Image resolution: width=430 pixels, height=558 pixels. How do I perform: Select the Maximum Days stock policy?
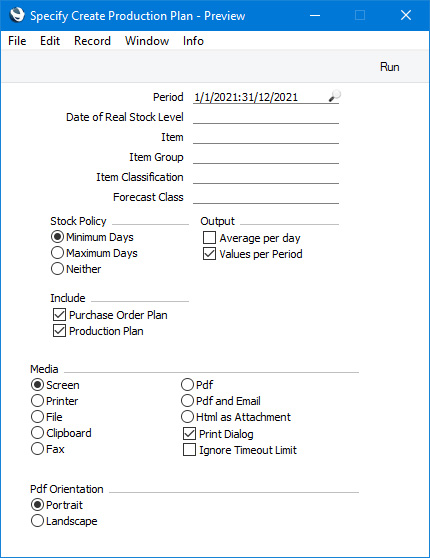[x=57, y=253]
